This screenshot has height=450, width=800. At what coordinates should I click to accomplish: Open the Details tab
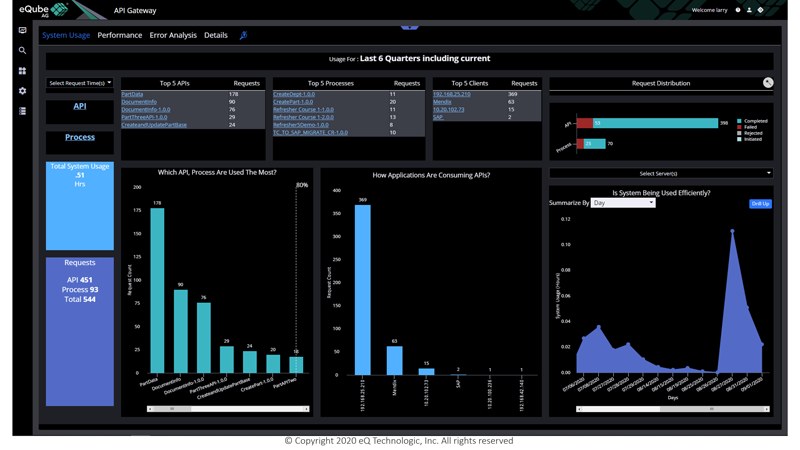216,35
